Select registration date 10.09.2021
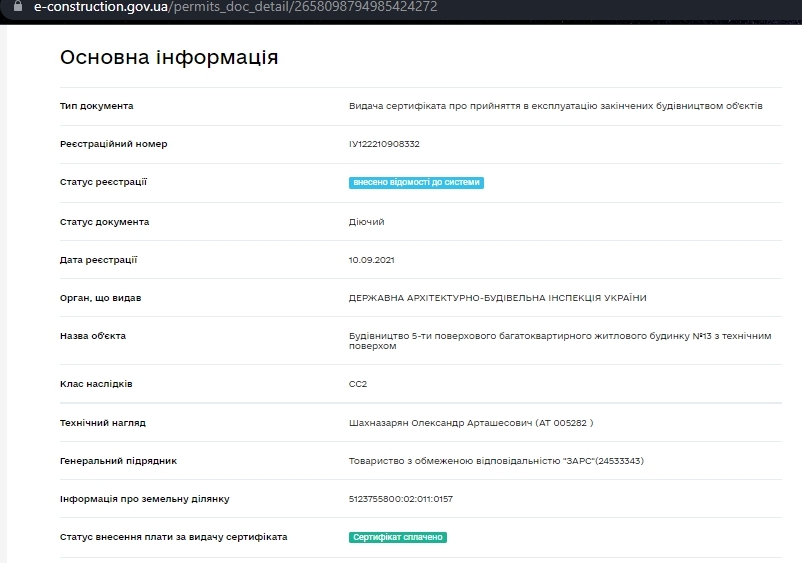 371,260
